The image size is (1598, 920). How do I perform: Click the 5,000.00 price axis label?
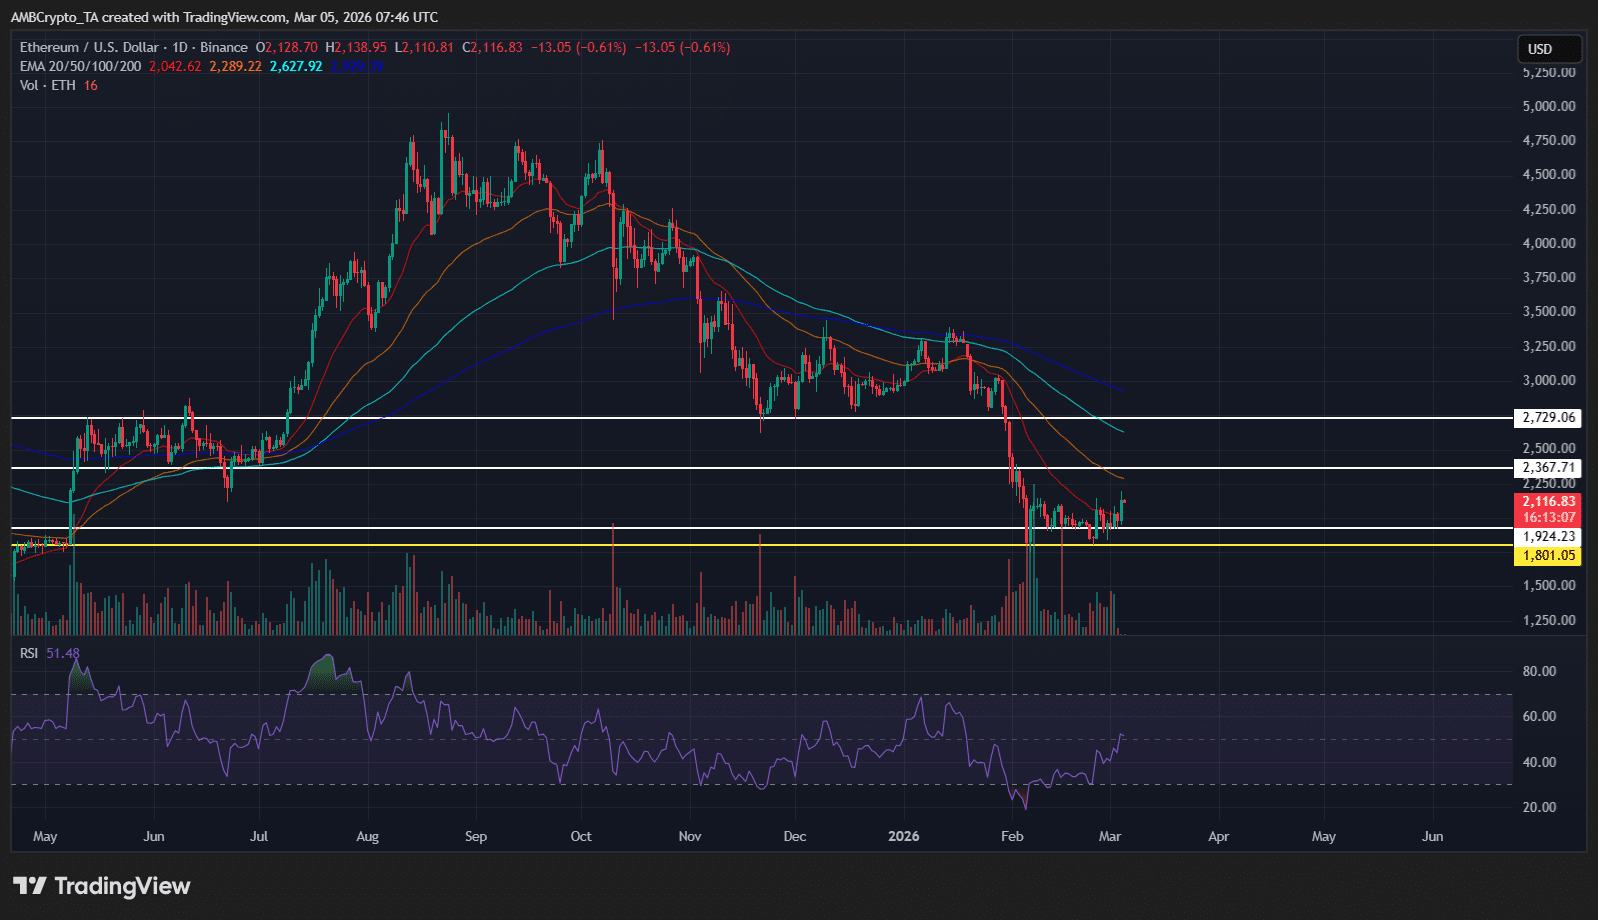(x=1548, y=106)
